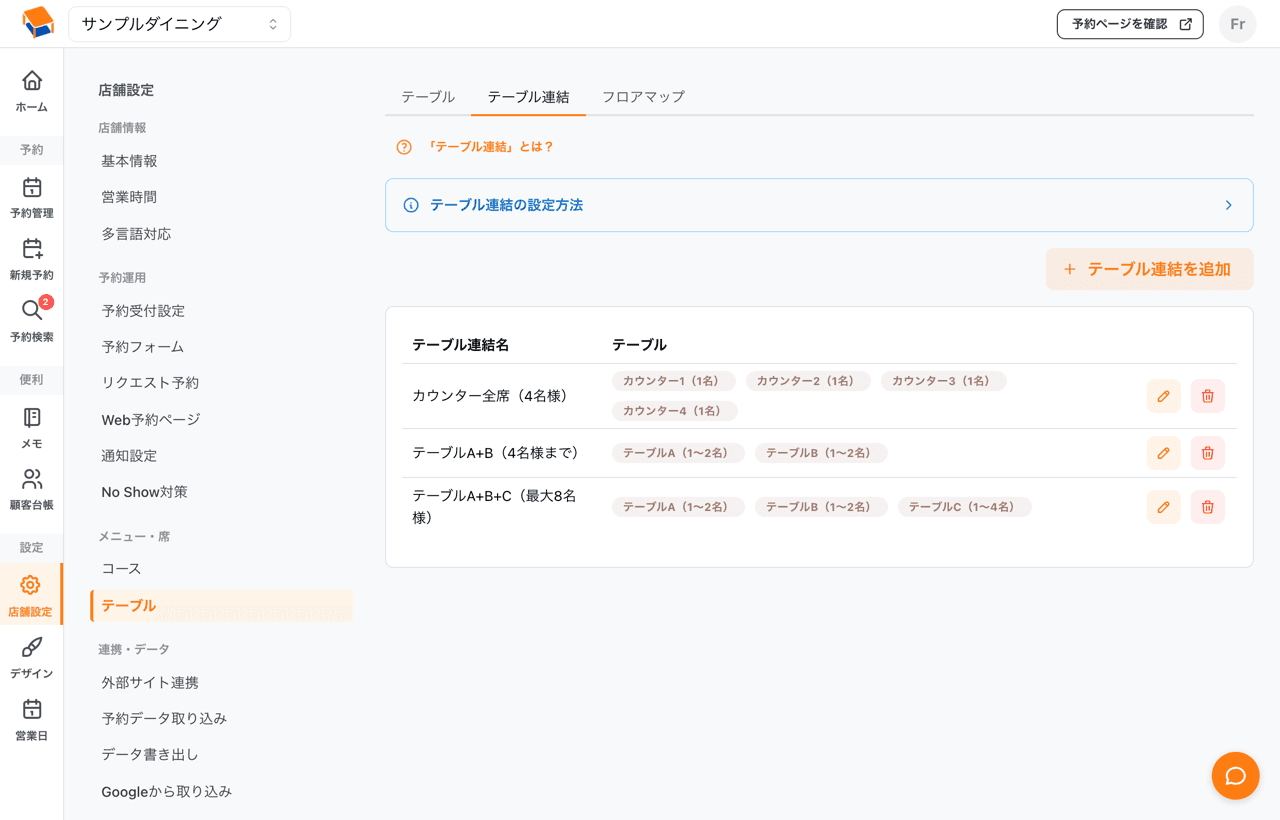The width and height of the screenshot is (1280, 820).
Task: Click テーブルA+B+C（最大8名様） row name
Action: [495, 507]
